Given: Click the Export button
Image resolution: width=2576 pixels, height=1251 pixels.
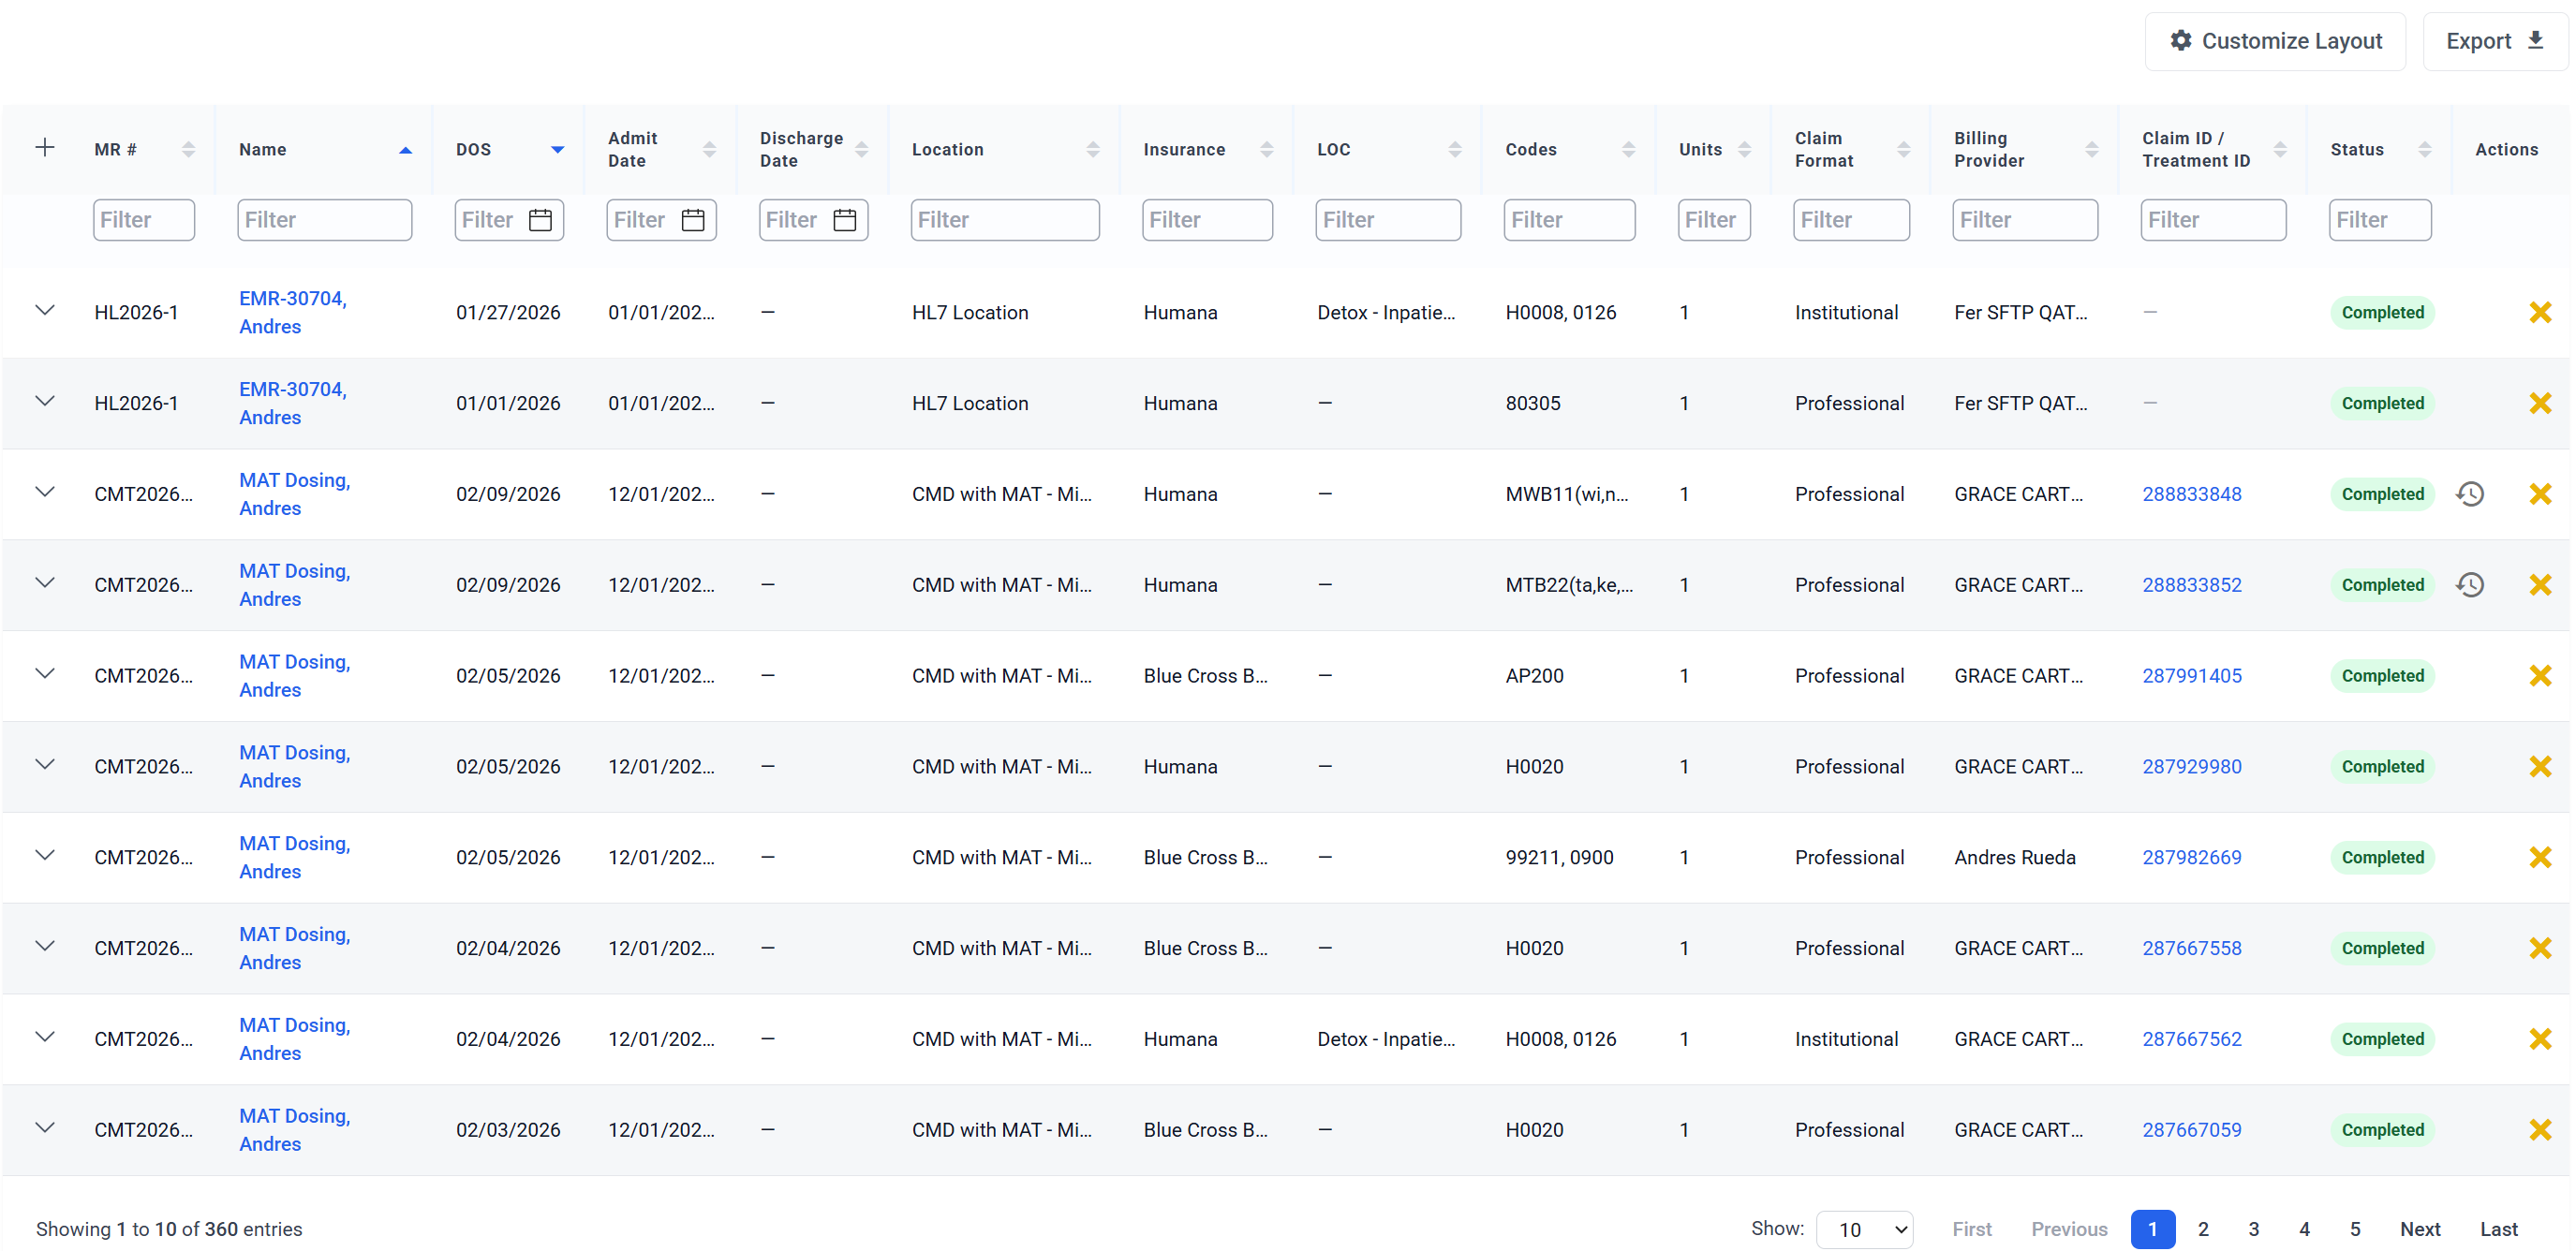Looking at the screenshot, I should [x=2493, y=41].
